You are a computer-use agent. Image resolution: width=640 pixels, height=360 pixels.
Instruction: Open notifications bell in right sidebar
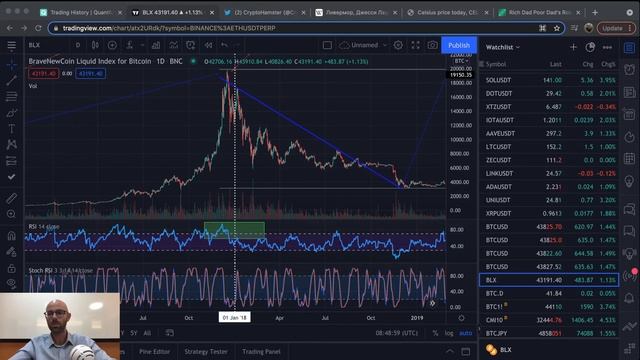630,298
